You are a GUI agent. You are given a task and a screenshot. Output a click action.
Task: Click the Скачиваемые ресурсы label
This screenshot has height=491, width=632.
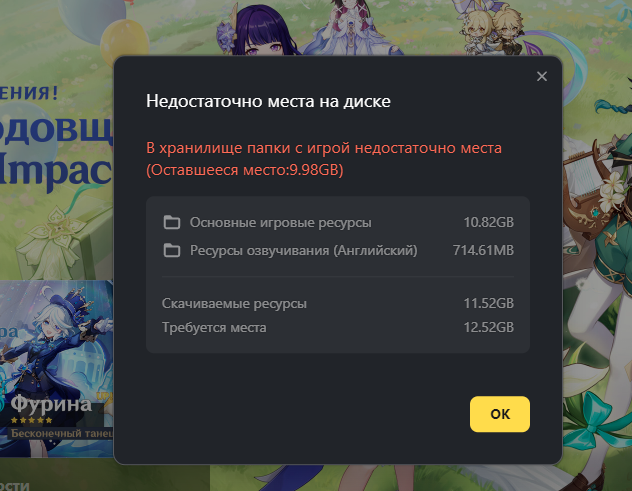tap(234, 304)
